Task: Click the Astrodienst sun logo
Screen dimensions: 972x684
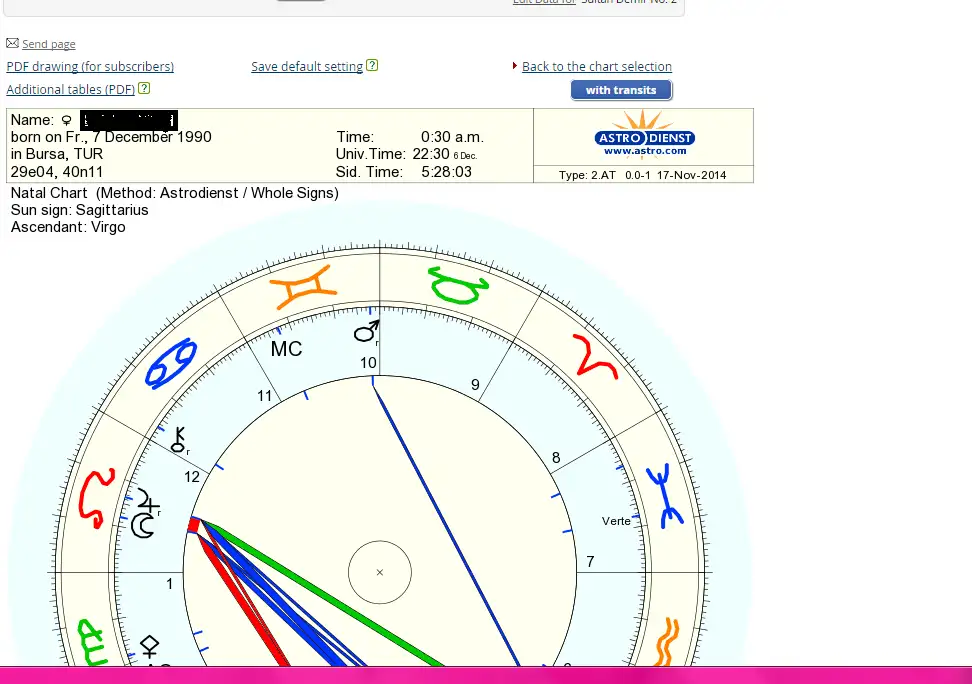Action: (644, 133)
